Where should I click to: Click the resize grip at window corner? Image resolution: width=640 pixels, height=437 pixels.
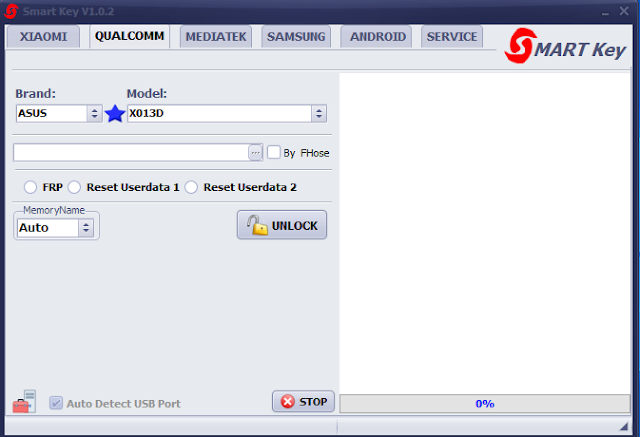(x=624, y=426)
